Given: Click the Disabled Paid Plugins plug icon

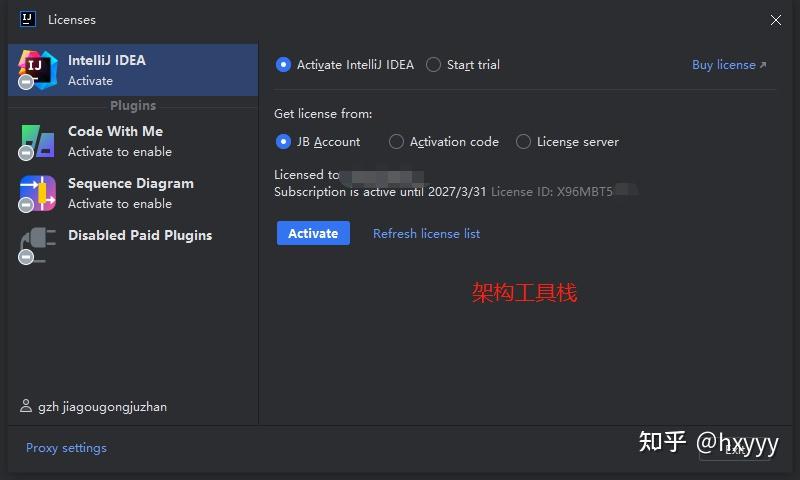Looking at the screenshot, I should (x=37, y=245).
